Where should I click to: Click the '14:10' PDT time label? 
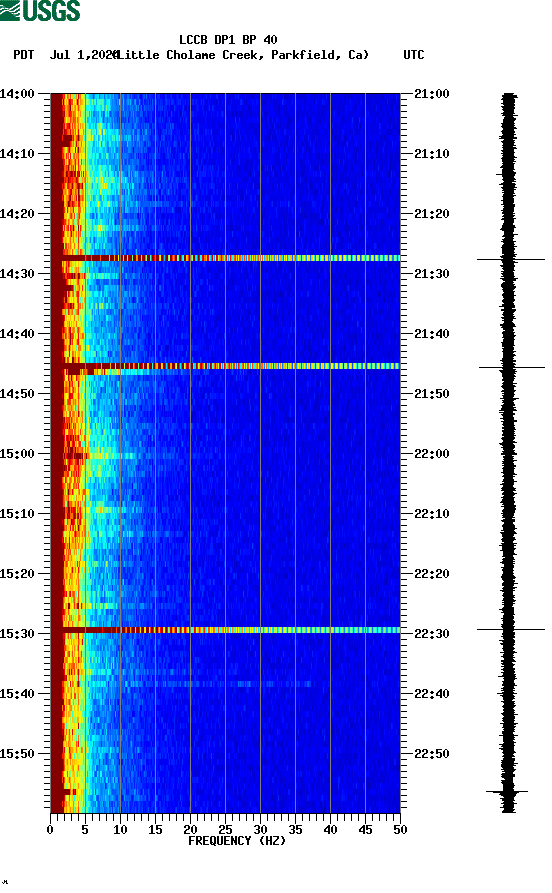[x=17, y=154]
